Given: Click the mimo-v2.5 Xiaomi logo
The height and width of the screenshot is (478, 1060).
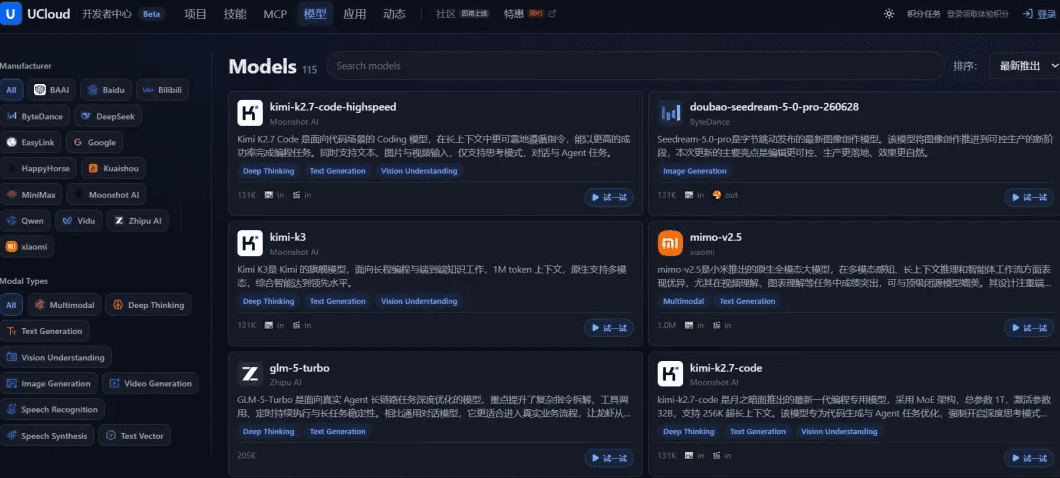Looking at the screenshot, I should pyautogui.click(x=671, y=243).
